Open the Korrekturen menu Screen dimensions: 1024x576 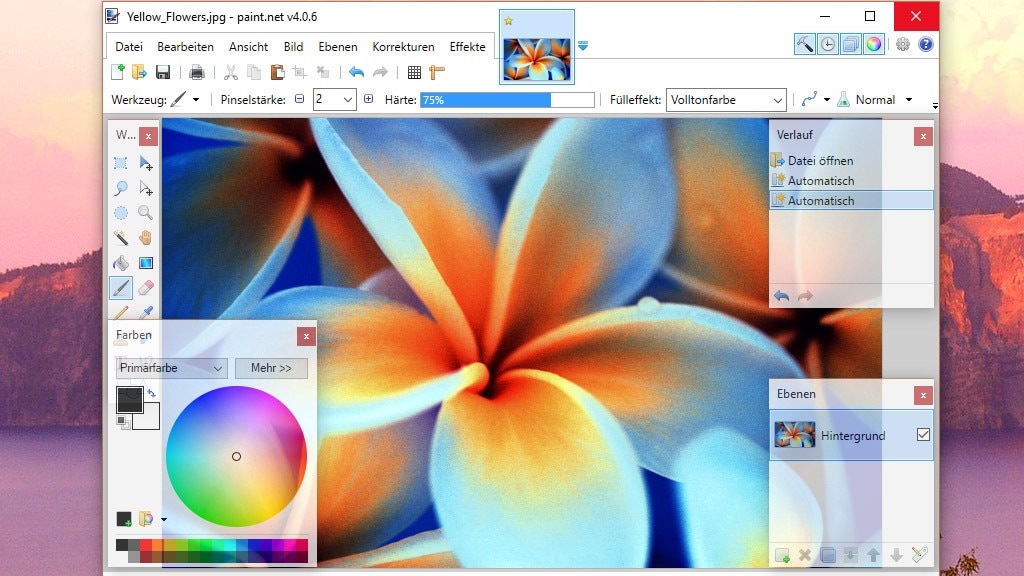click(403, 46)
